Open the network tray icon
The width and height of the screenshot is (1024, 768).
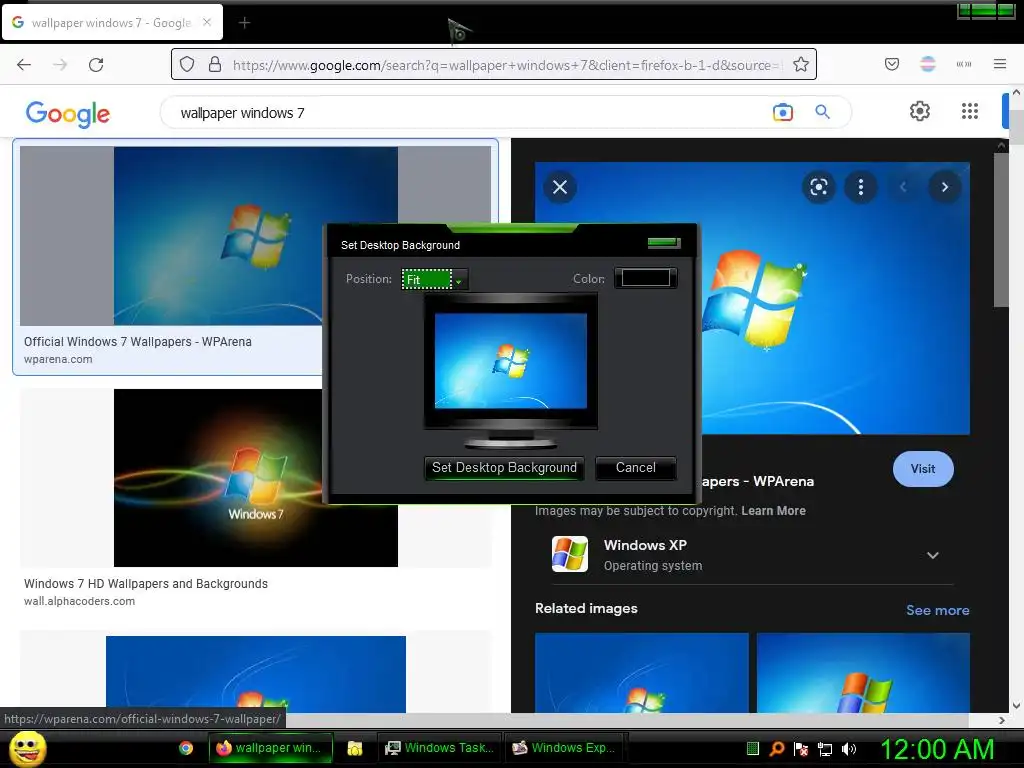coord(825,749)
